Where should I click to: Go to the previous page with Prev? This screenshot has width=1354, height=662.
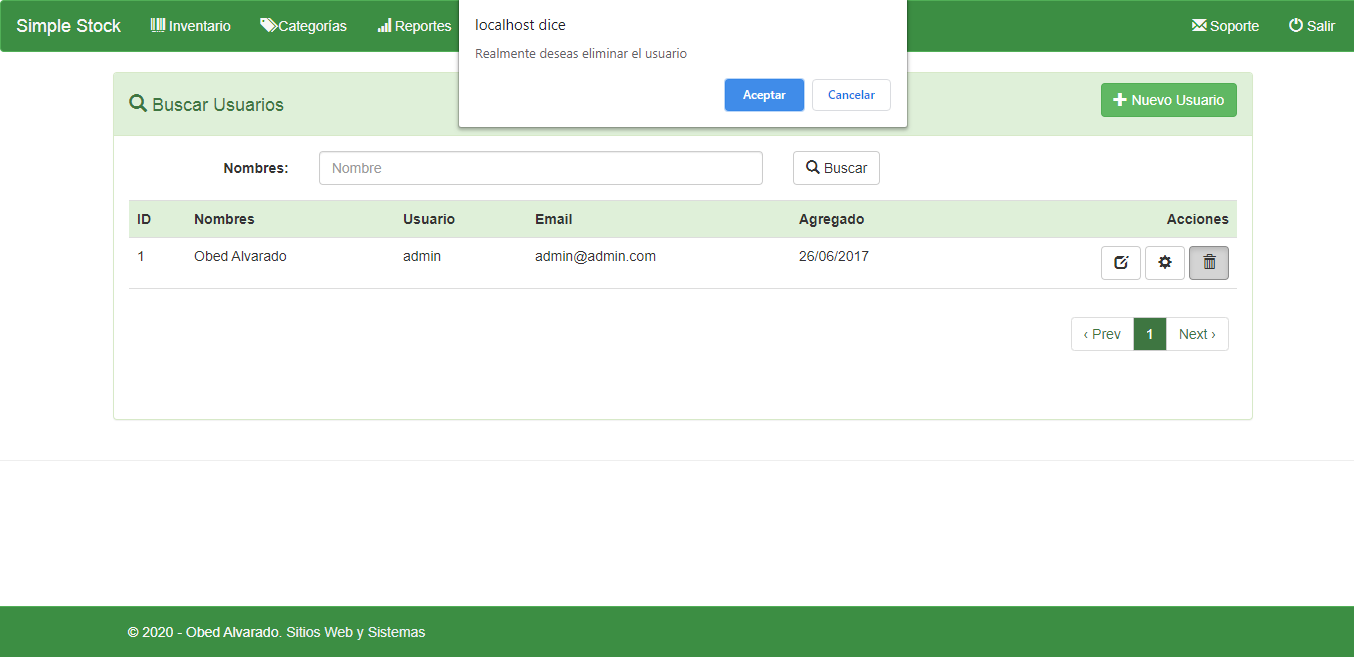click(1102, 334)
